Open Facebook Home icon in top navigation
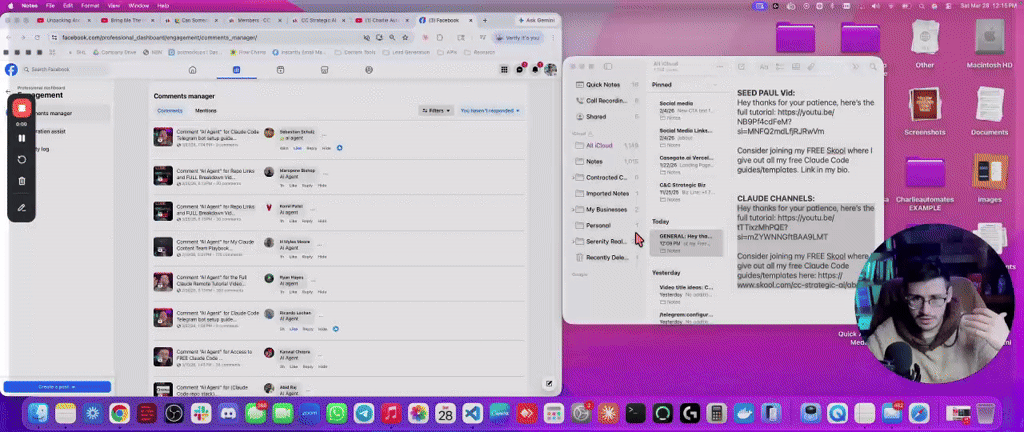1024x432 pixels. pos(192,70)
